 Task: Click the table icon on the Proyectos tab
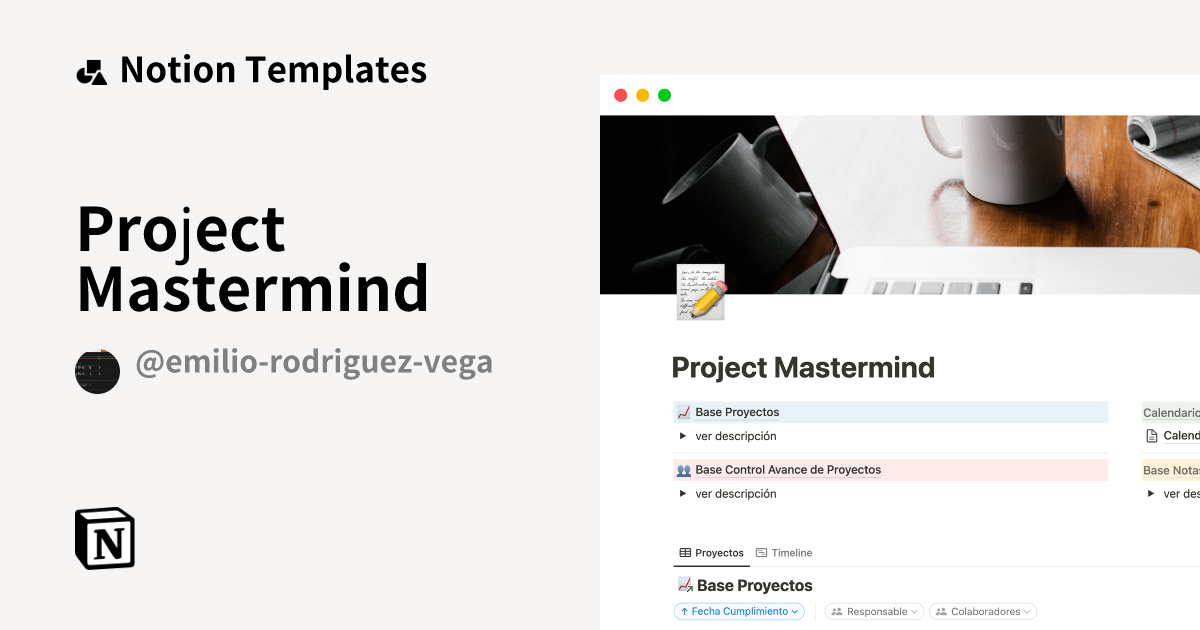click(686, 552)
